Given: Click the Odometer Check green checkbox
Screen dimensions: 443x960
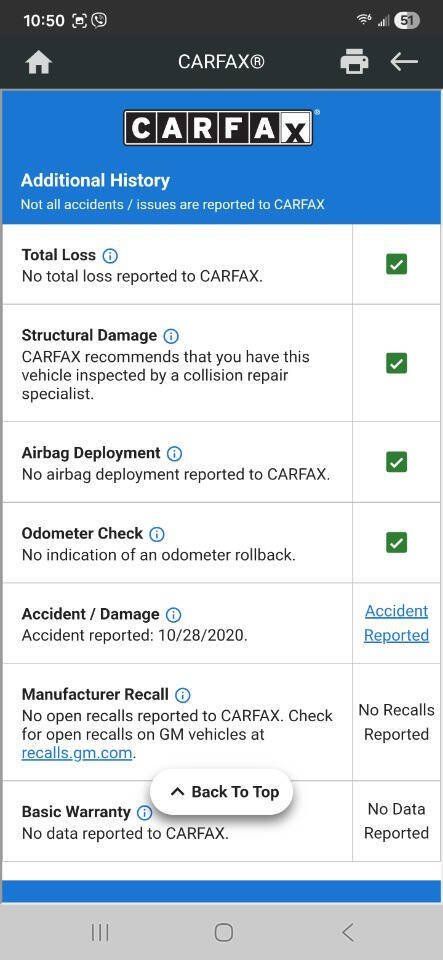Looking at the screenshot, I should (396, 542).
